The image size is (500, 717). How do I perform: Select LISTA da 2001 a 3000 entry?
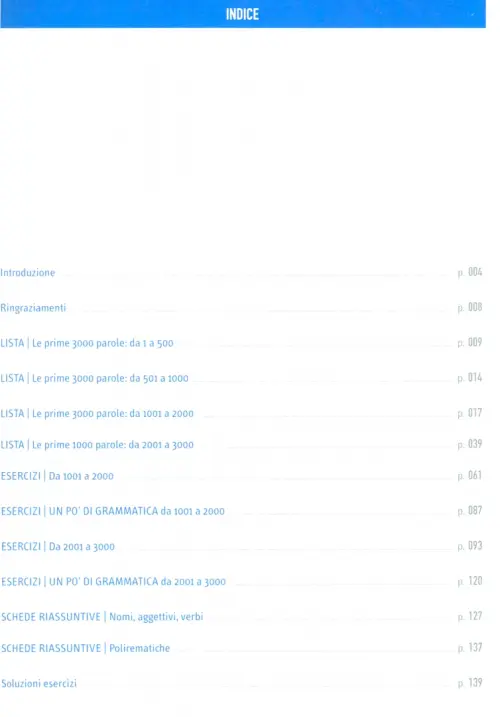(x=97, y=444)
